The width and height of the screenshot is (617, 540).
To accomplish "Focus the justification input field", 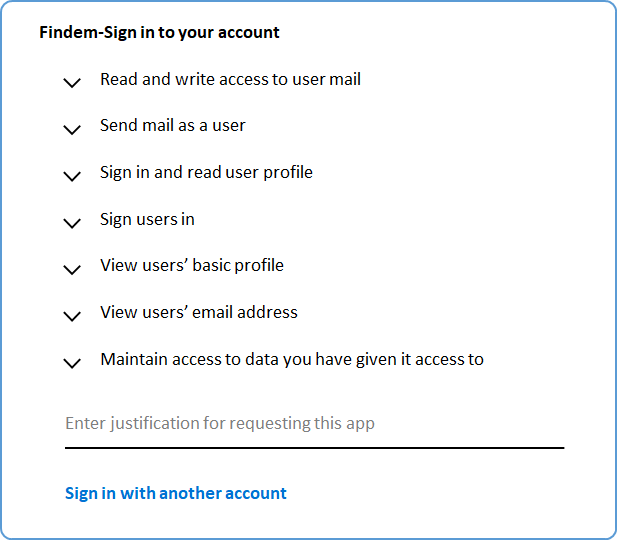I will [314, 423].
